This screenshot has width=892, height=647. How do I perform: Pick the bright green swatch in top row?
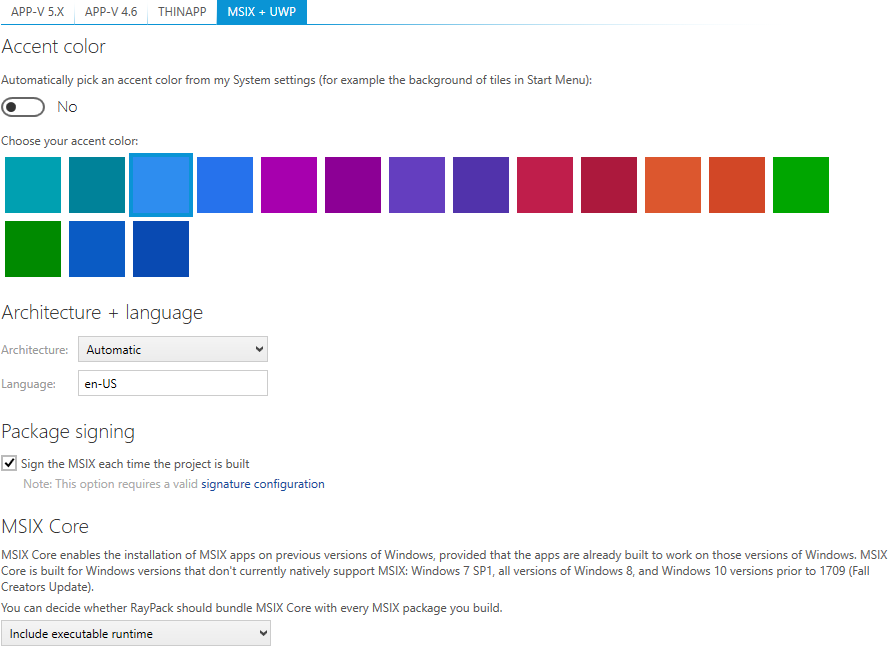801,185
